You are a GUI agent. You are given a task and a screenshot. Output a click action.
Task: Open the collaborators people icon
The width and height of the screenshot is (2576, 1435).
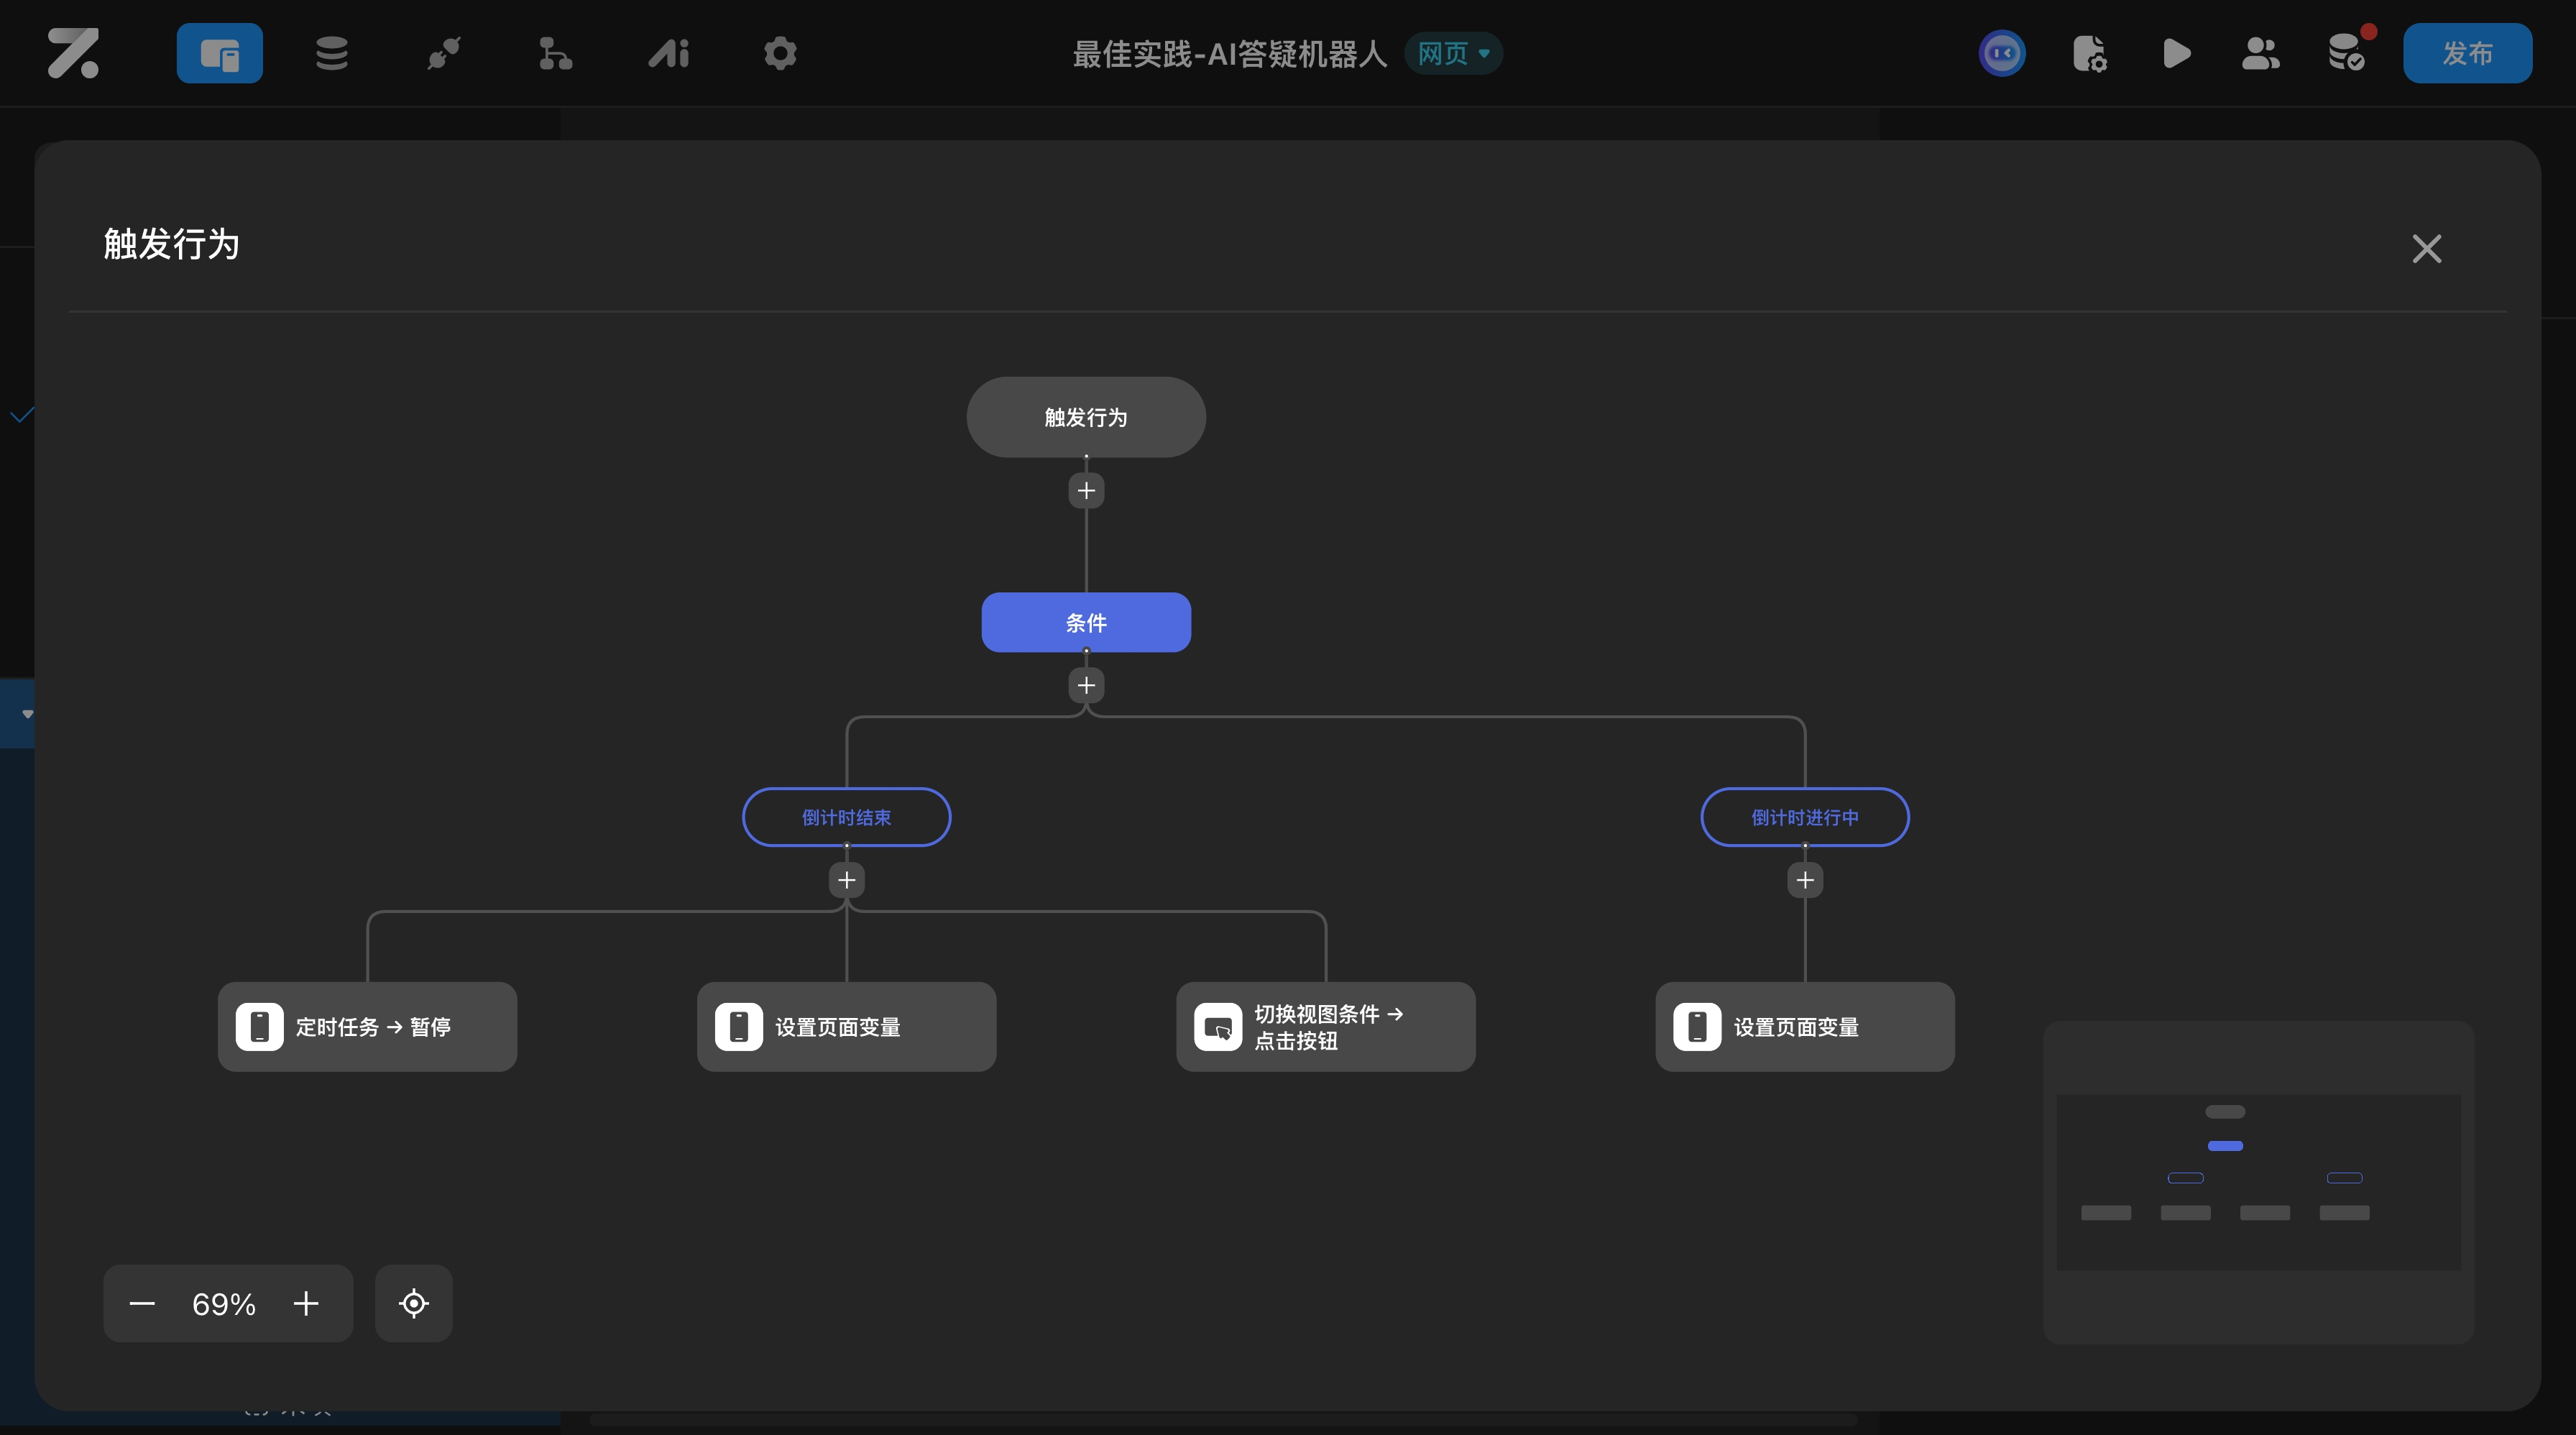coord(2260,53)
